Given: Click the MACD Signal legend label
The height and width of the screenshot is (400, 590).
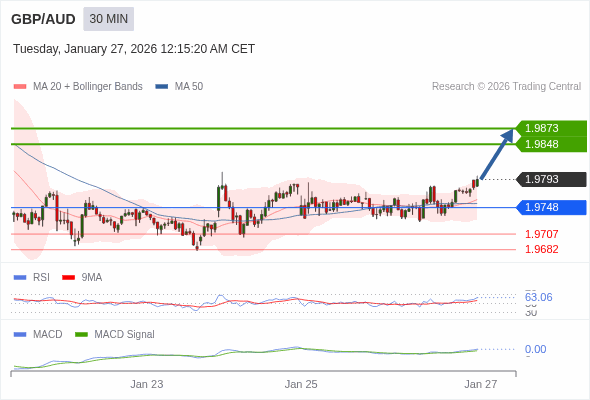Looking at the screenshot, I should pos(125,335).
